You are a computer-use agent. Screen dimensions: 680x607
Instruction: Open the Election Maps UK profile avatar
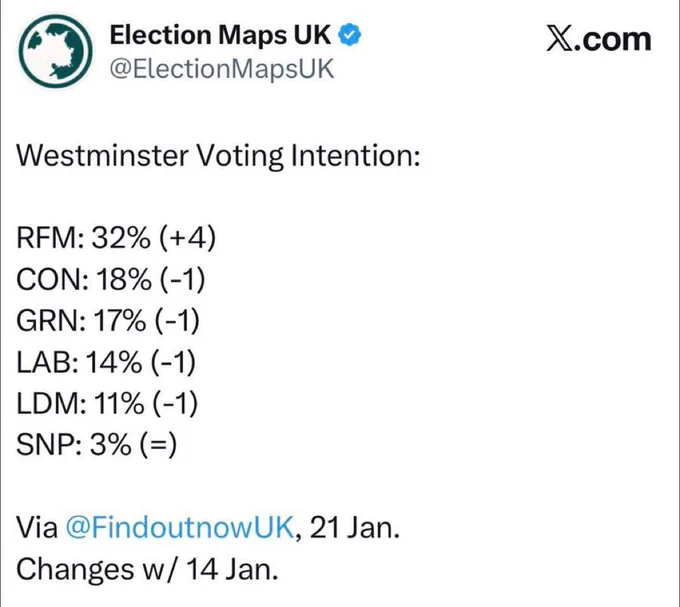56,51
